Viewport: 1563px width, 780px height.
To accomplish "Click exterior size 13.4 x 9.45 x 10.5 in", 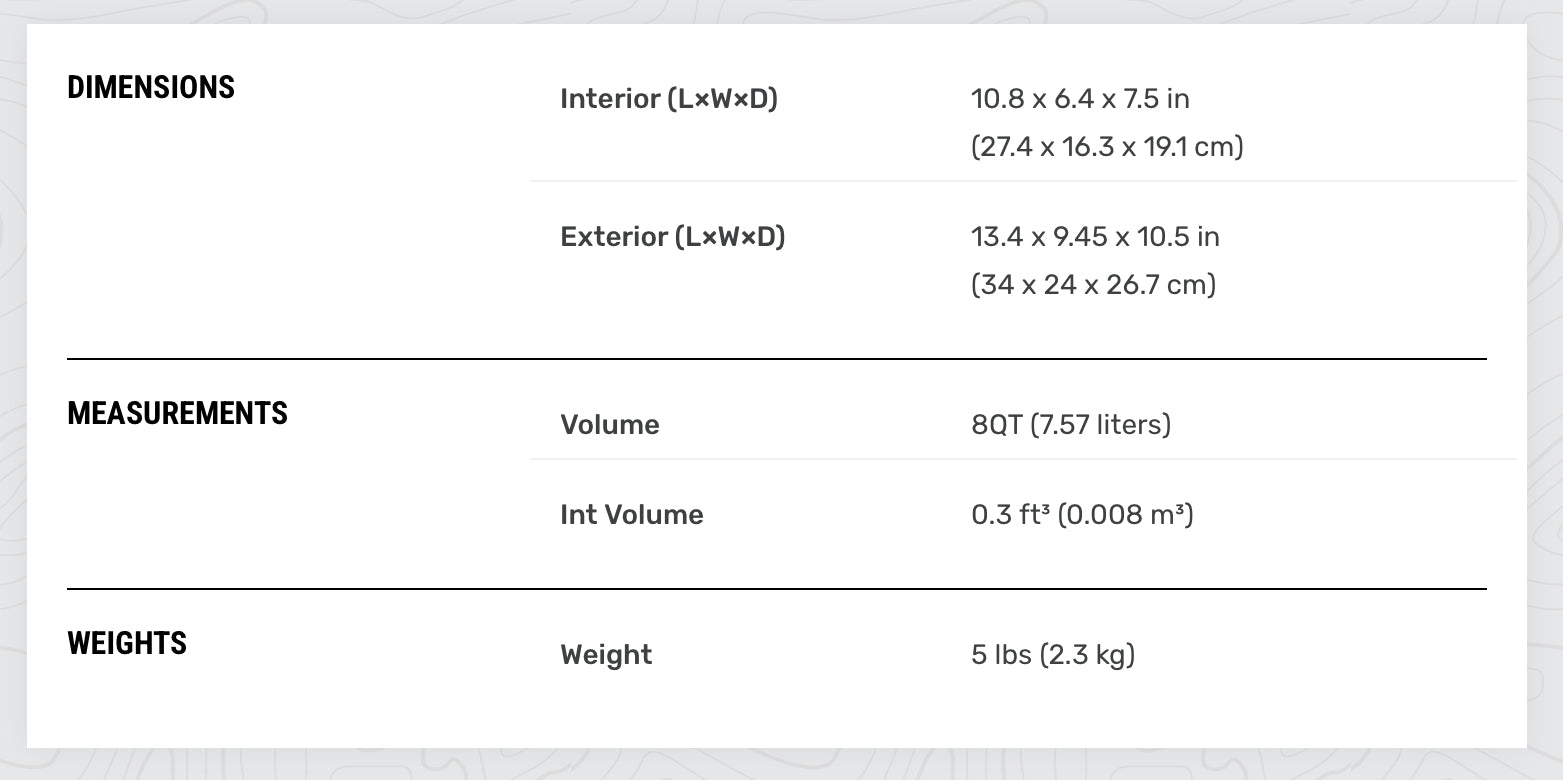I will tap(1095, 237).
